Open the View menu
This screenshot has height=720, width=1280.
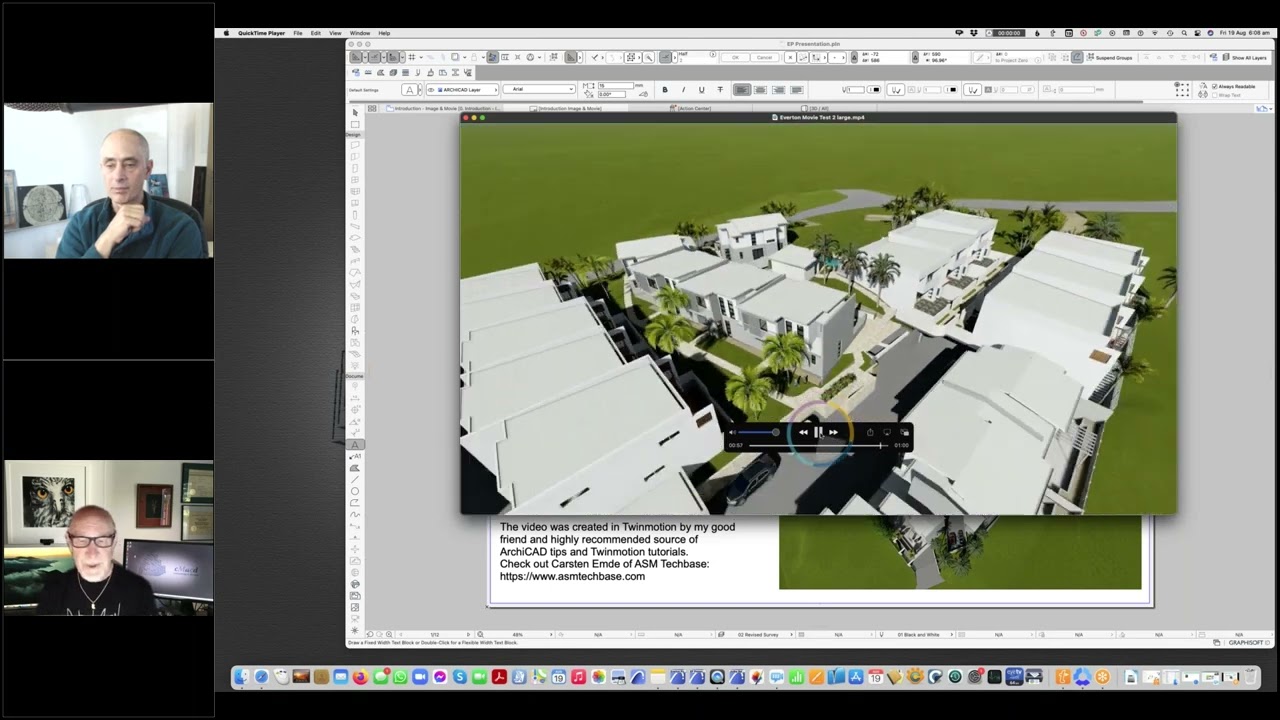tap(335, 33)
